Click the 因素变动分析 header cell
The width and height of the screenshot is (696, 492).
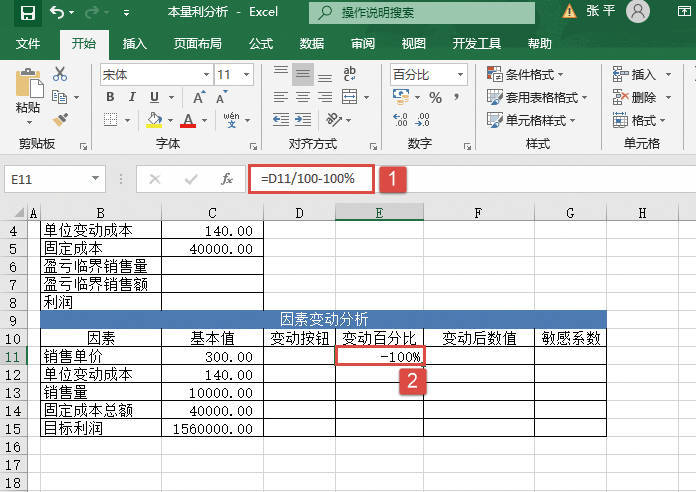coord(324,319)
